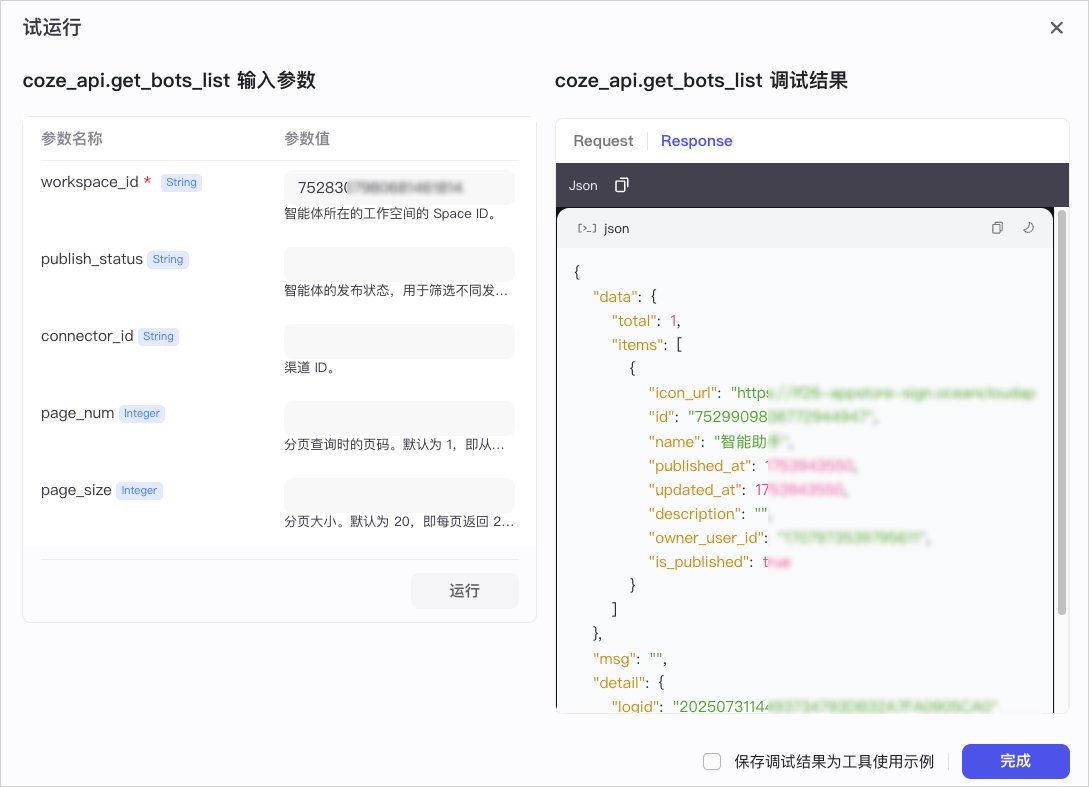Click the "name" key in the JSON
This screenshot has width=1089, height=787.
(674, 442)
